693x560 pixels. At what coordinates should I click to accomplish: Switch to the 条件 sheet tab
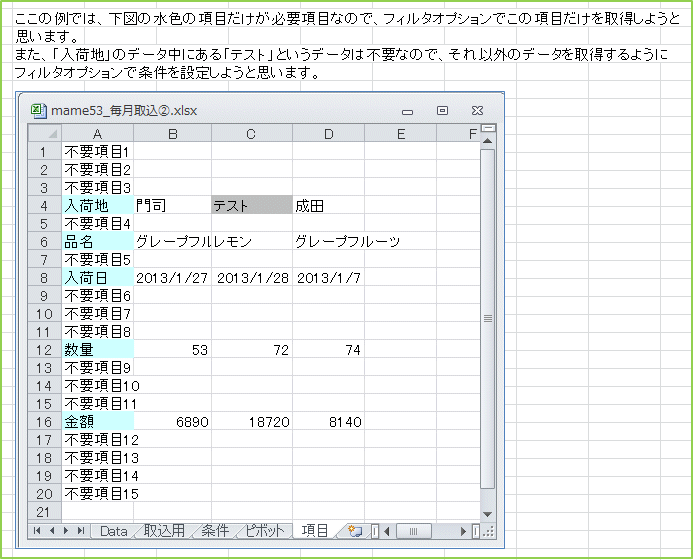[215, 531]
